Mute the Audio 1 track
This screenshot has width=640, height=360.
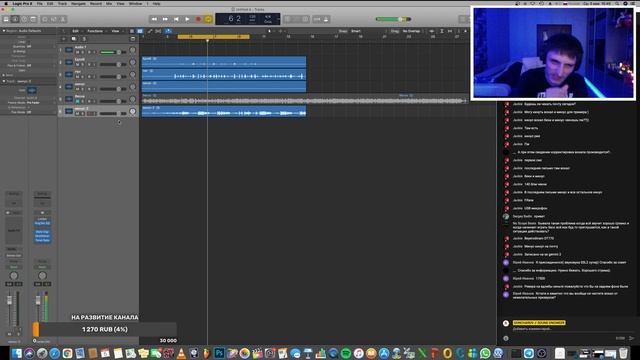point(77,52)
